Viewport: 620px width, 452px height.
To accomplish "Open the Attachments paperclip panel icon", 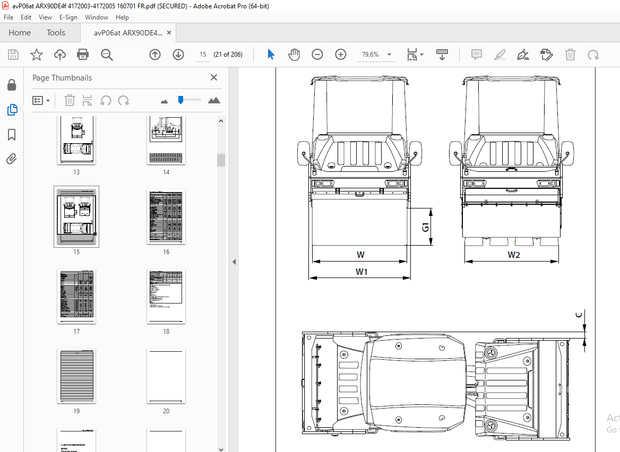I will [x=12, y=159].
